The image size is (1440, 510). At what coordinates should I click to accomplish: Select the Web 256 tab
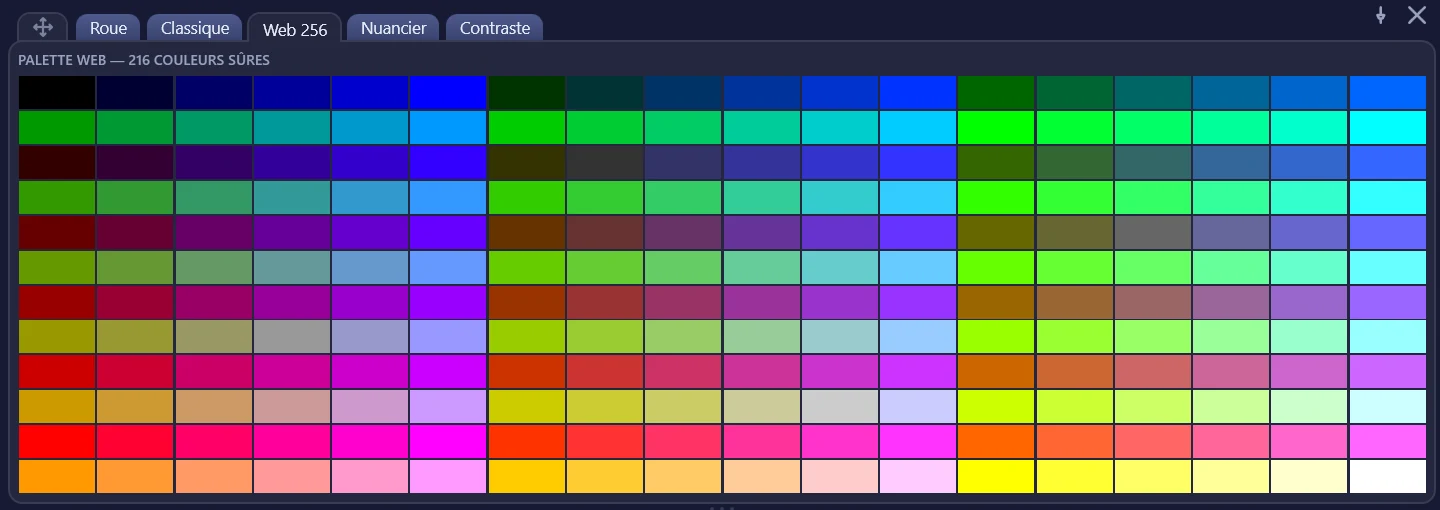(295, 29)
